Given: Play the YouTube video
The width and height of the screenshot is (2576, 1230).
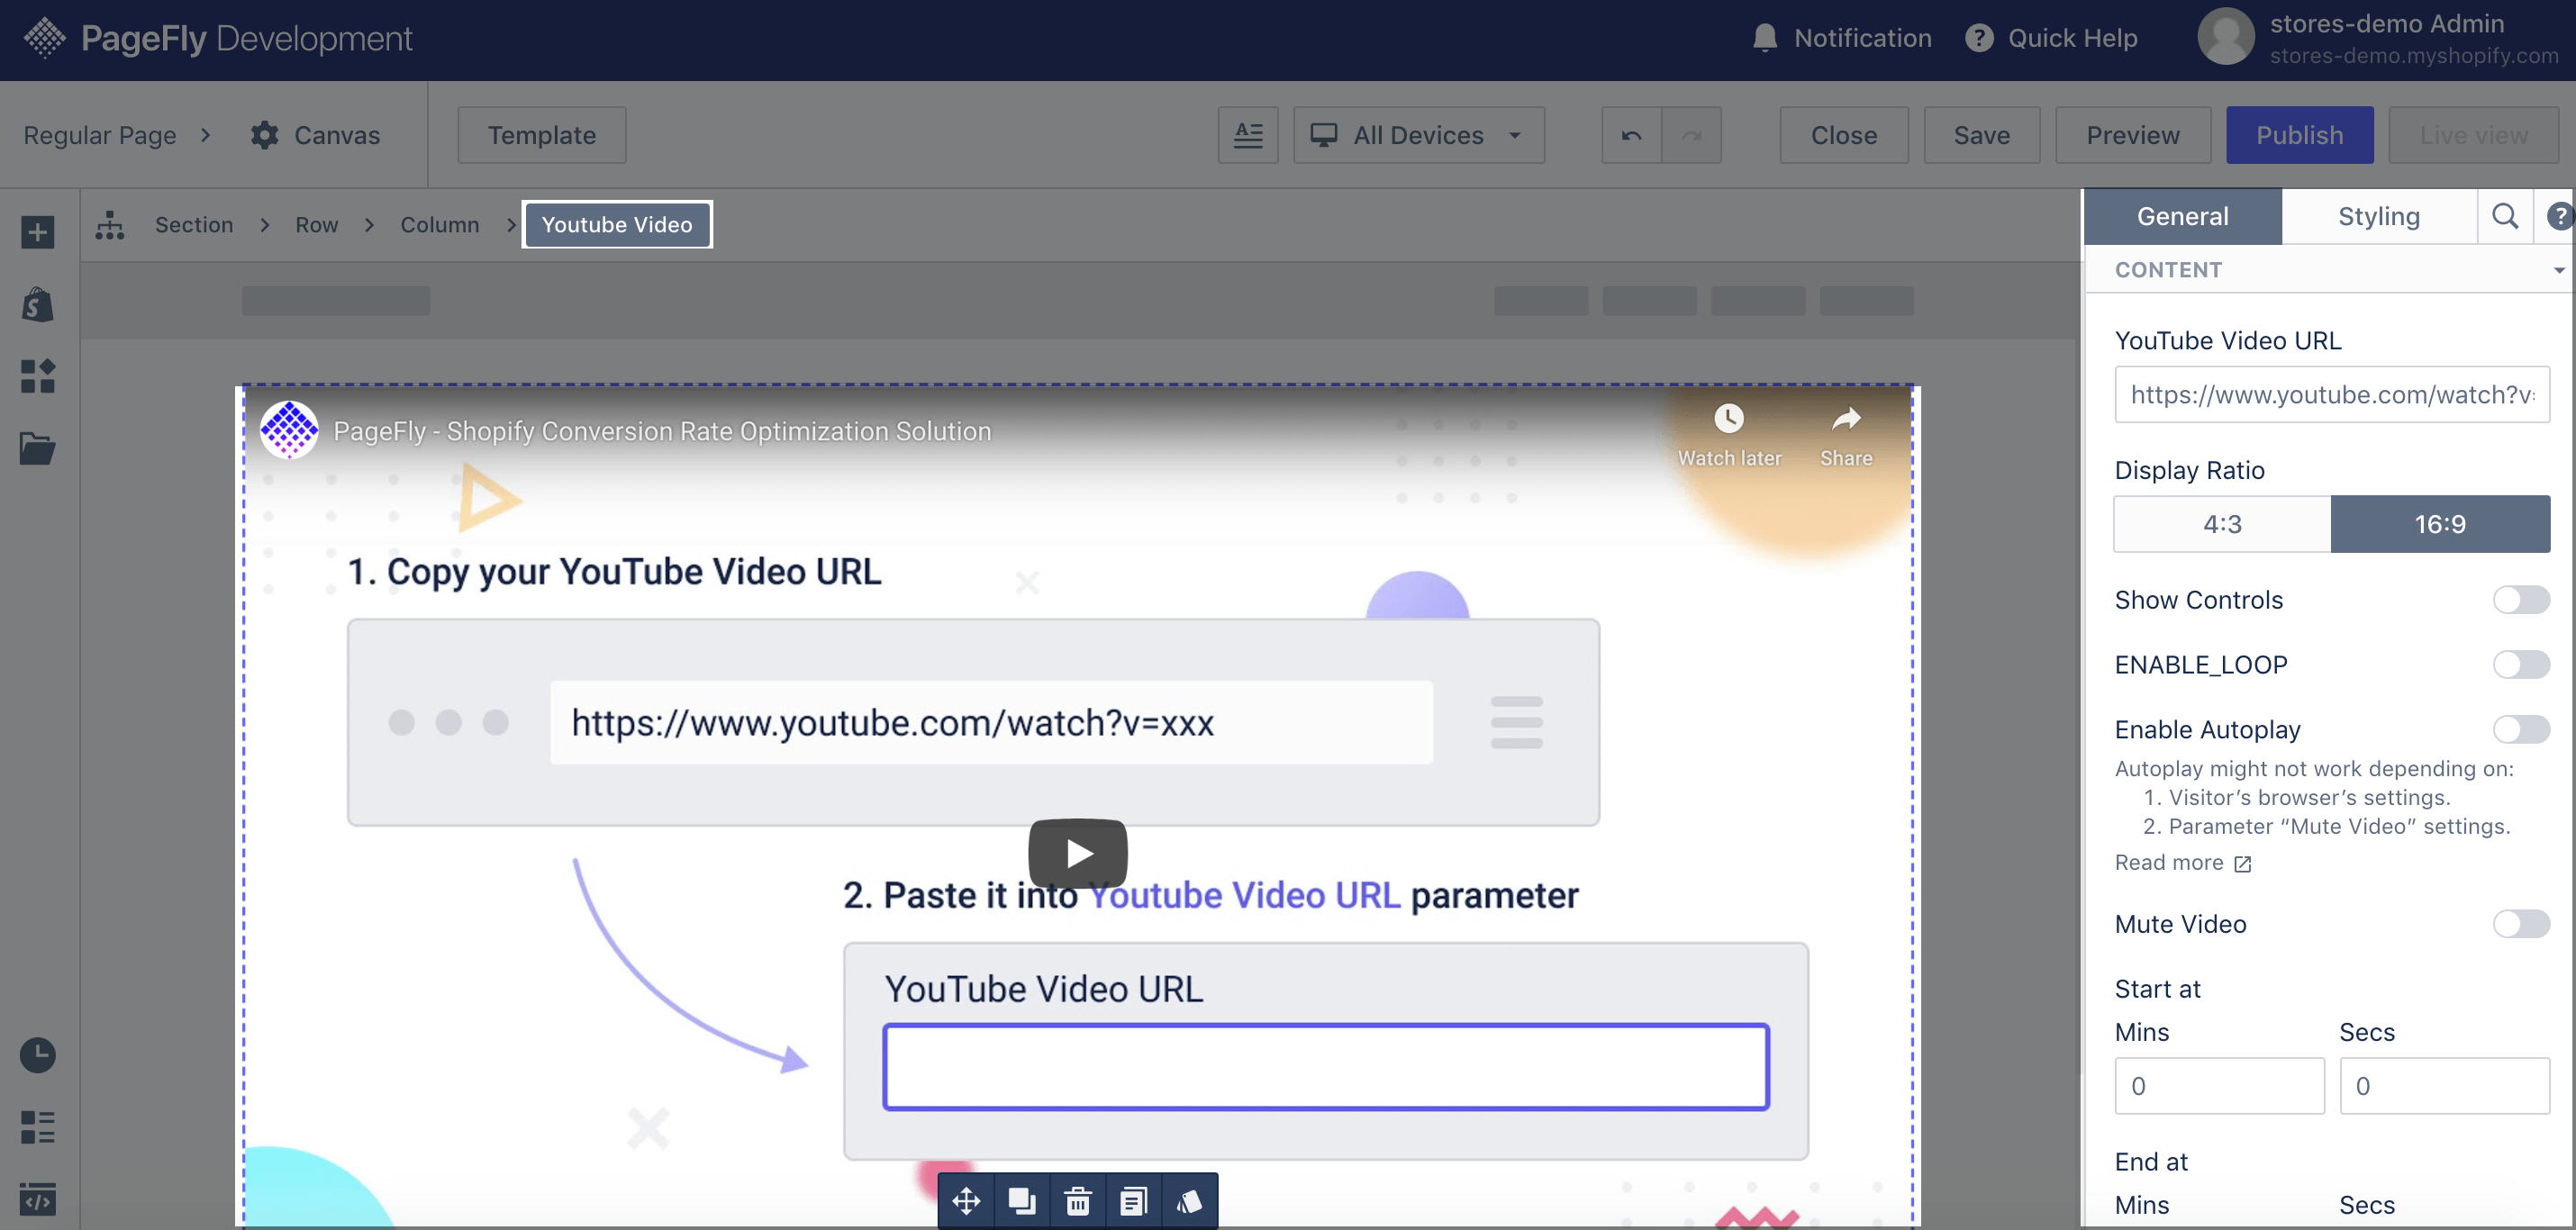Looking at the screenshot, I should click(x=1078, y=853).
